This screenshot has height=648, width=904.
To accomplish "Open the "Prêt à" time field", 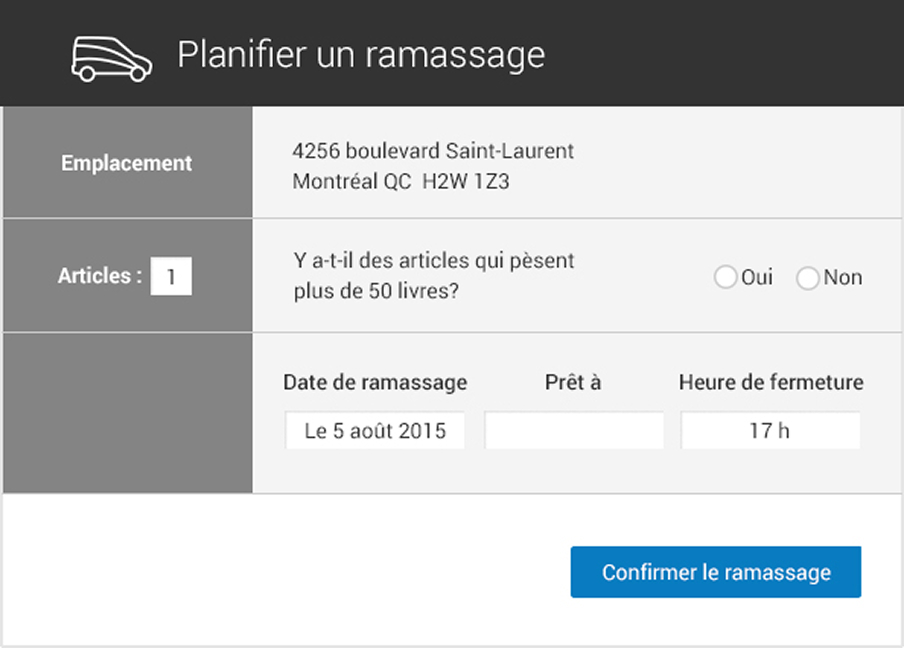I will click(573, 430).
